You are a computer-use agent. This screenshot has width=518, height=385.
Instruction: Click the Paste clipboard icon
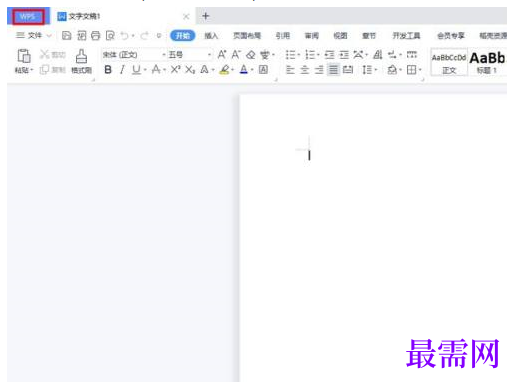24,56
